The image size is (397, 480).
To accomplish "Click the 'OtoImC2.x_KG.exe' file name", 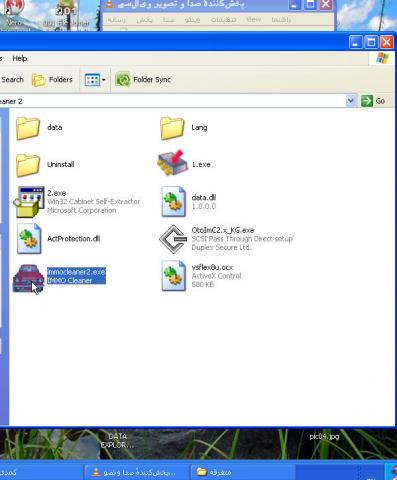I will (223, 230).
